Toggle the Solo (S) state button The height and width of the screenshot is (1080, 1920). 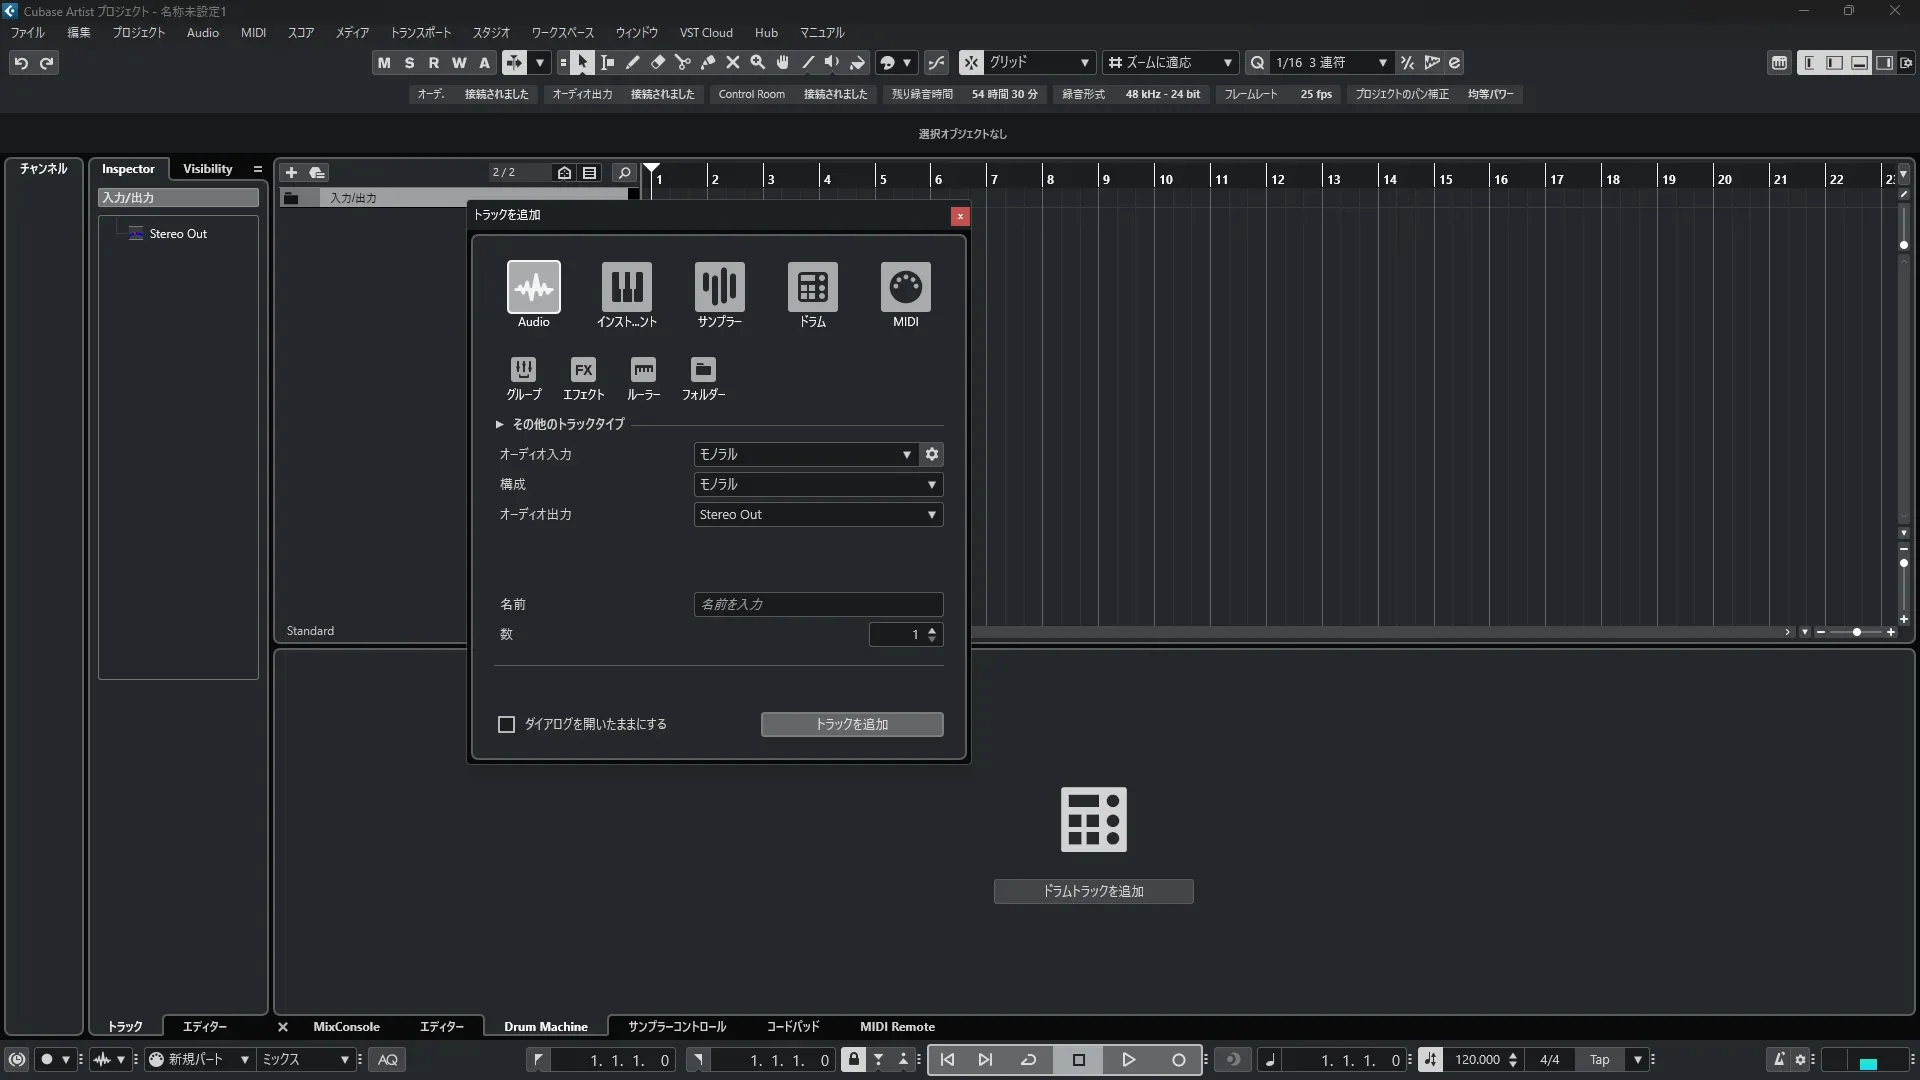409,63
